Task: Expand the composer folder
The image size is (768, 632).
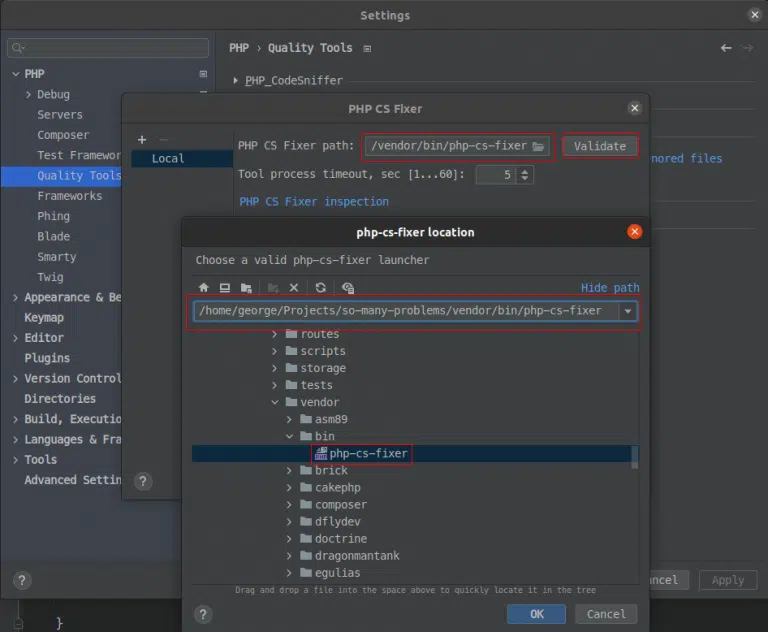Action: click(x=289, y=505)
